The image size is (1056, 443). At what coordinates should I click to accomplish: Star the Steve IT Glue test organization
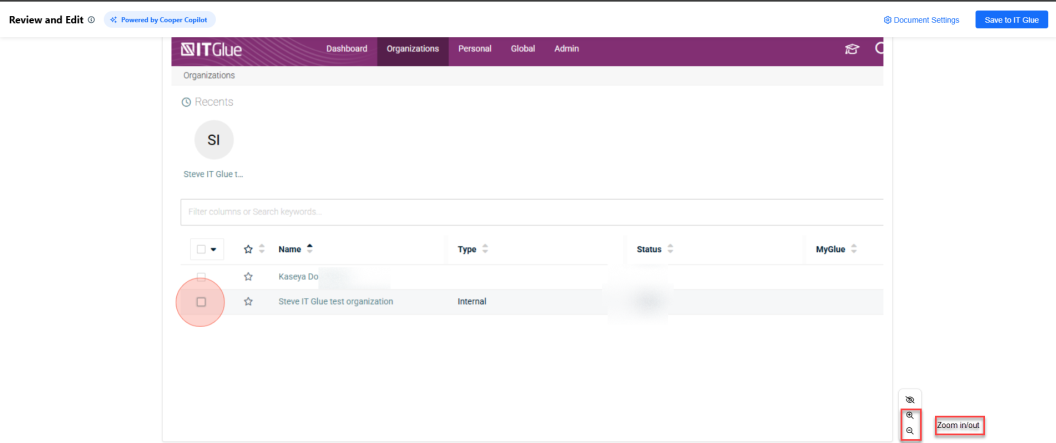pos(248,302)
